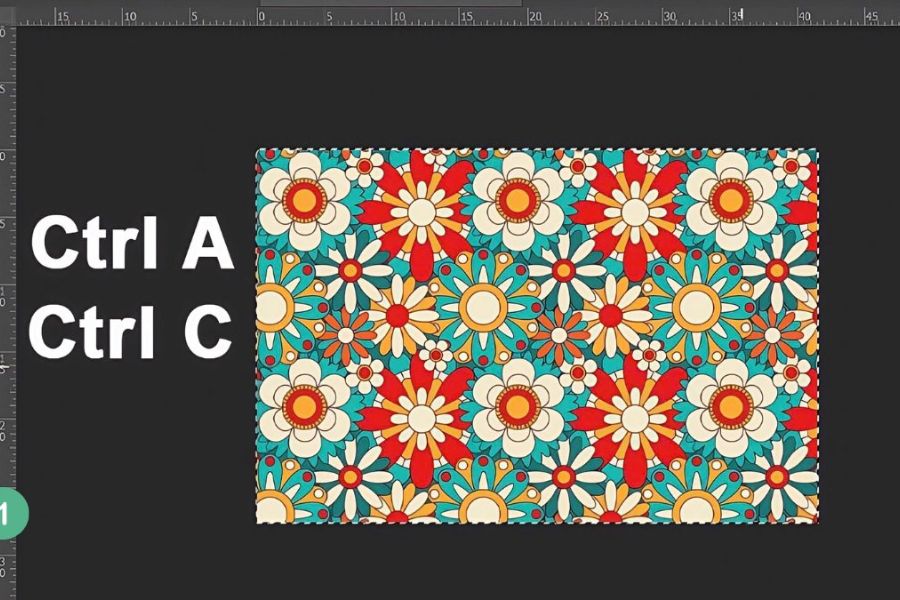Click the bottom-left corner of selection marquee
The height and width of the screenshot is (600, 900).
(257, 523)
